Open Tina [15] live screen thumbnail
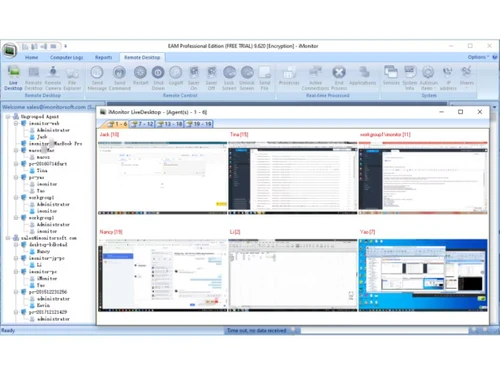The width and height of the screenshot is (500, 375). (x=293, y=178)
